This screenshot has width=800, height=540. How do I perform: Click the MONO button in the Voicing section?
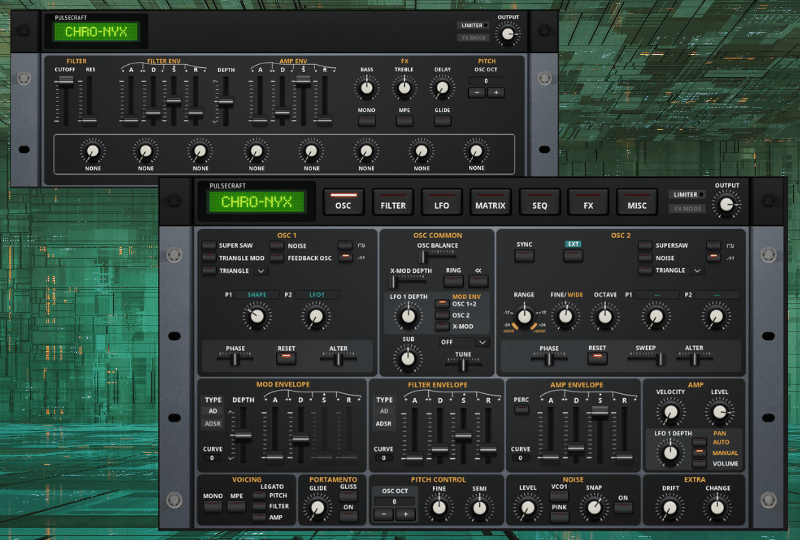click(x=213, y=506)
